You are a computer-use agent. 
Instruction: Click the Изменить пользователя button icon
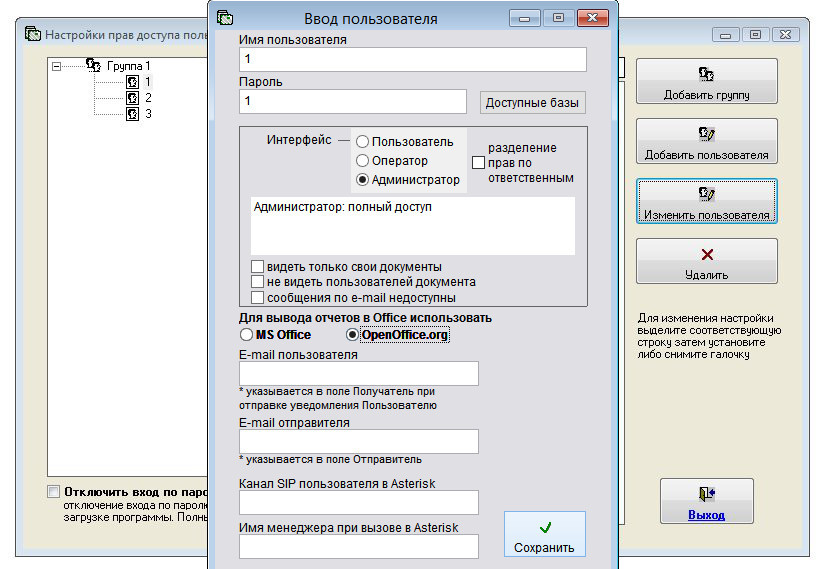[706, 194]
